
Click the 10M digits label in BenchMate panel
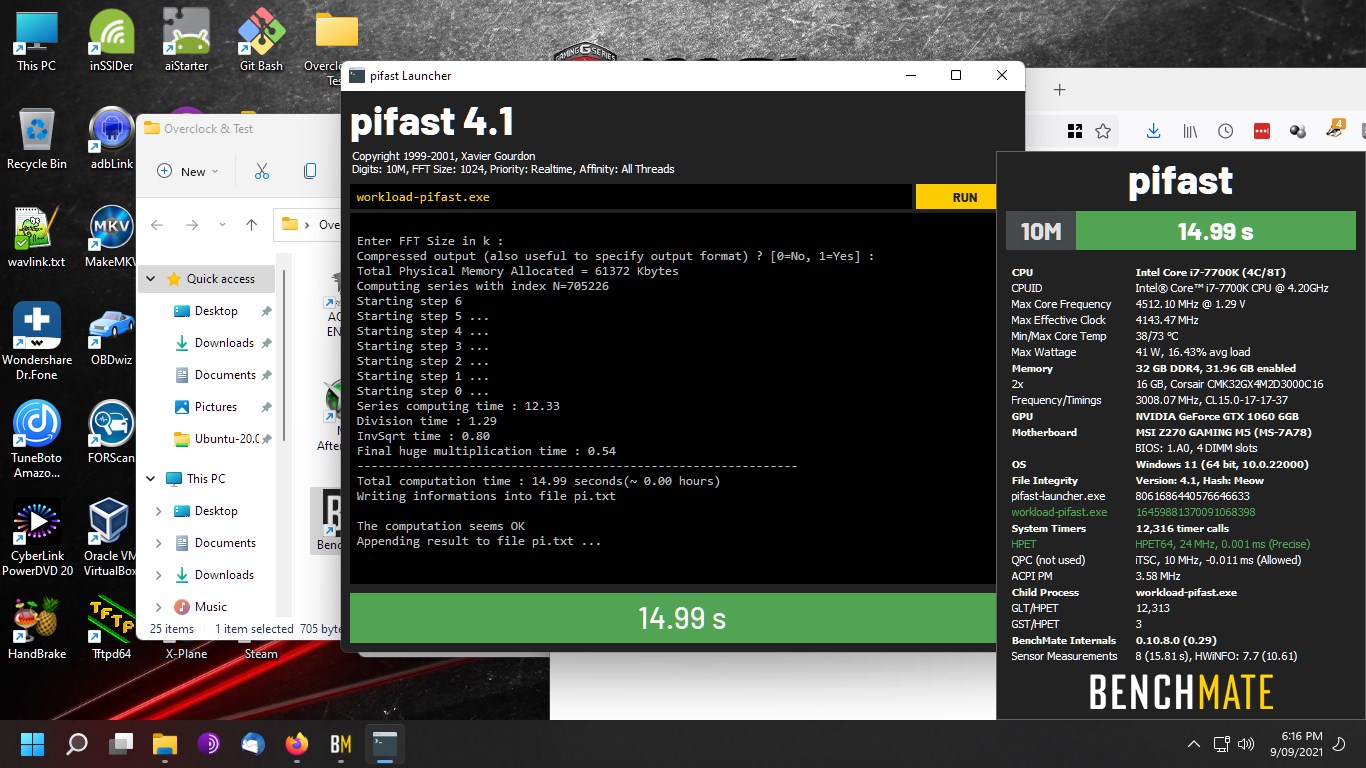click(x=1040, y=232)
